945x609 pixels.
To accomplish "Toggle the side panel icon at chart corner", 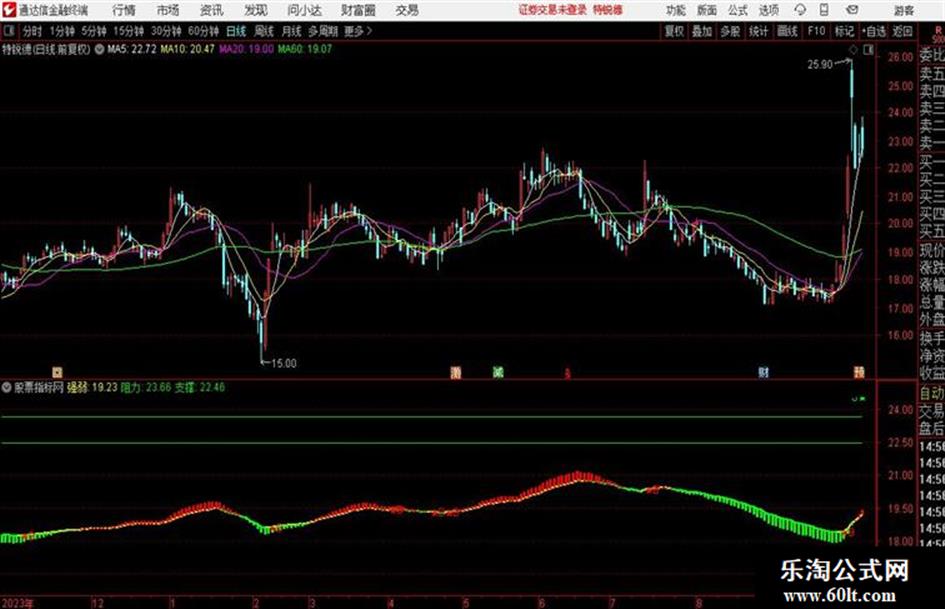I will coord(868,50).
